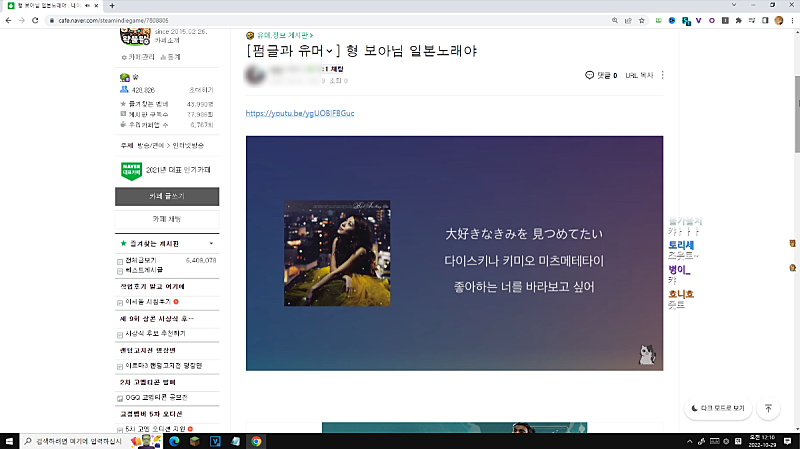Open the youtu.be/ygUOBlFBGuc link

300,113
